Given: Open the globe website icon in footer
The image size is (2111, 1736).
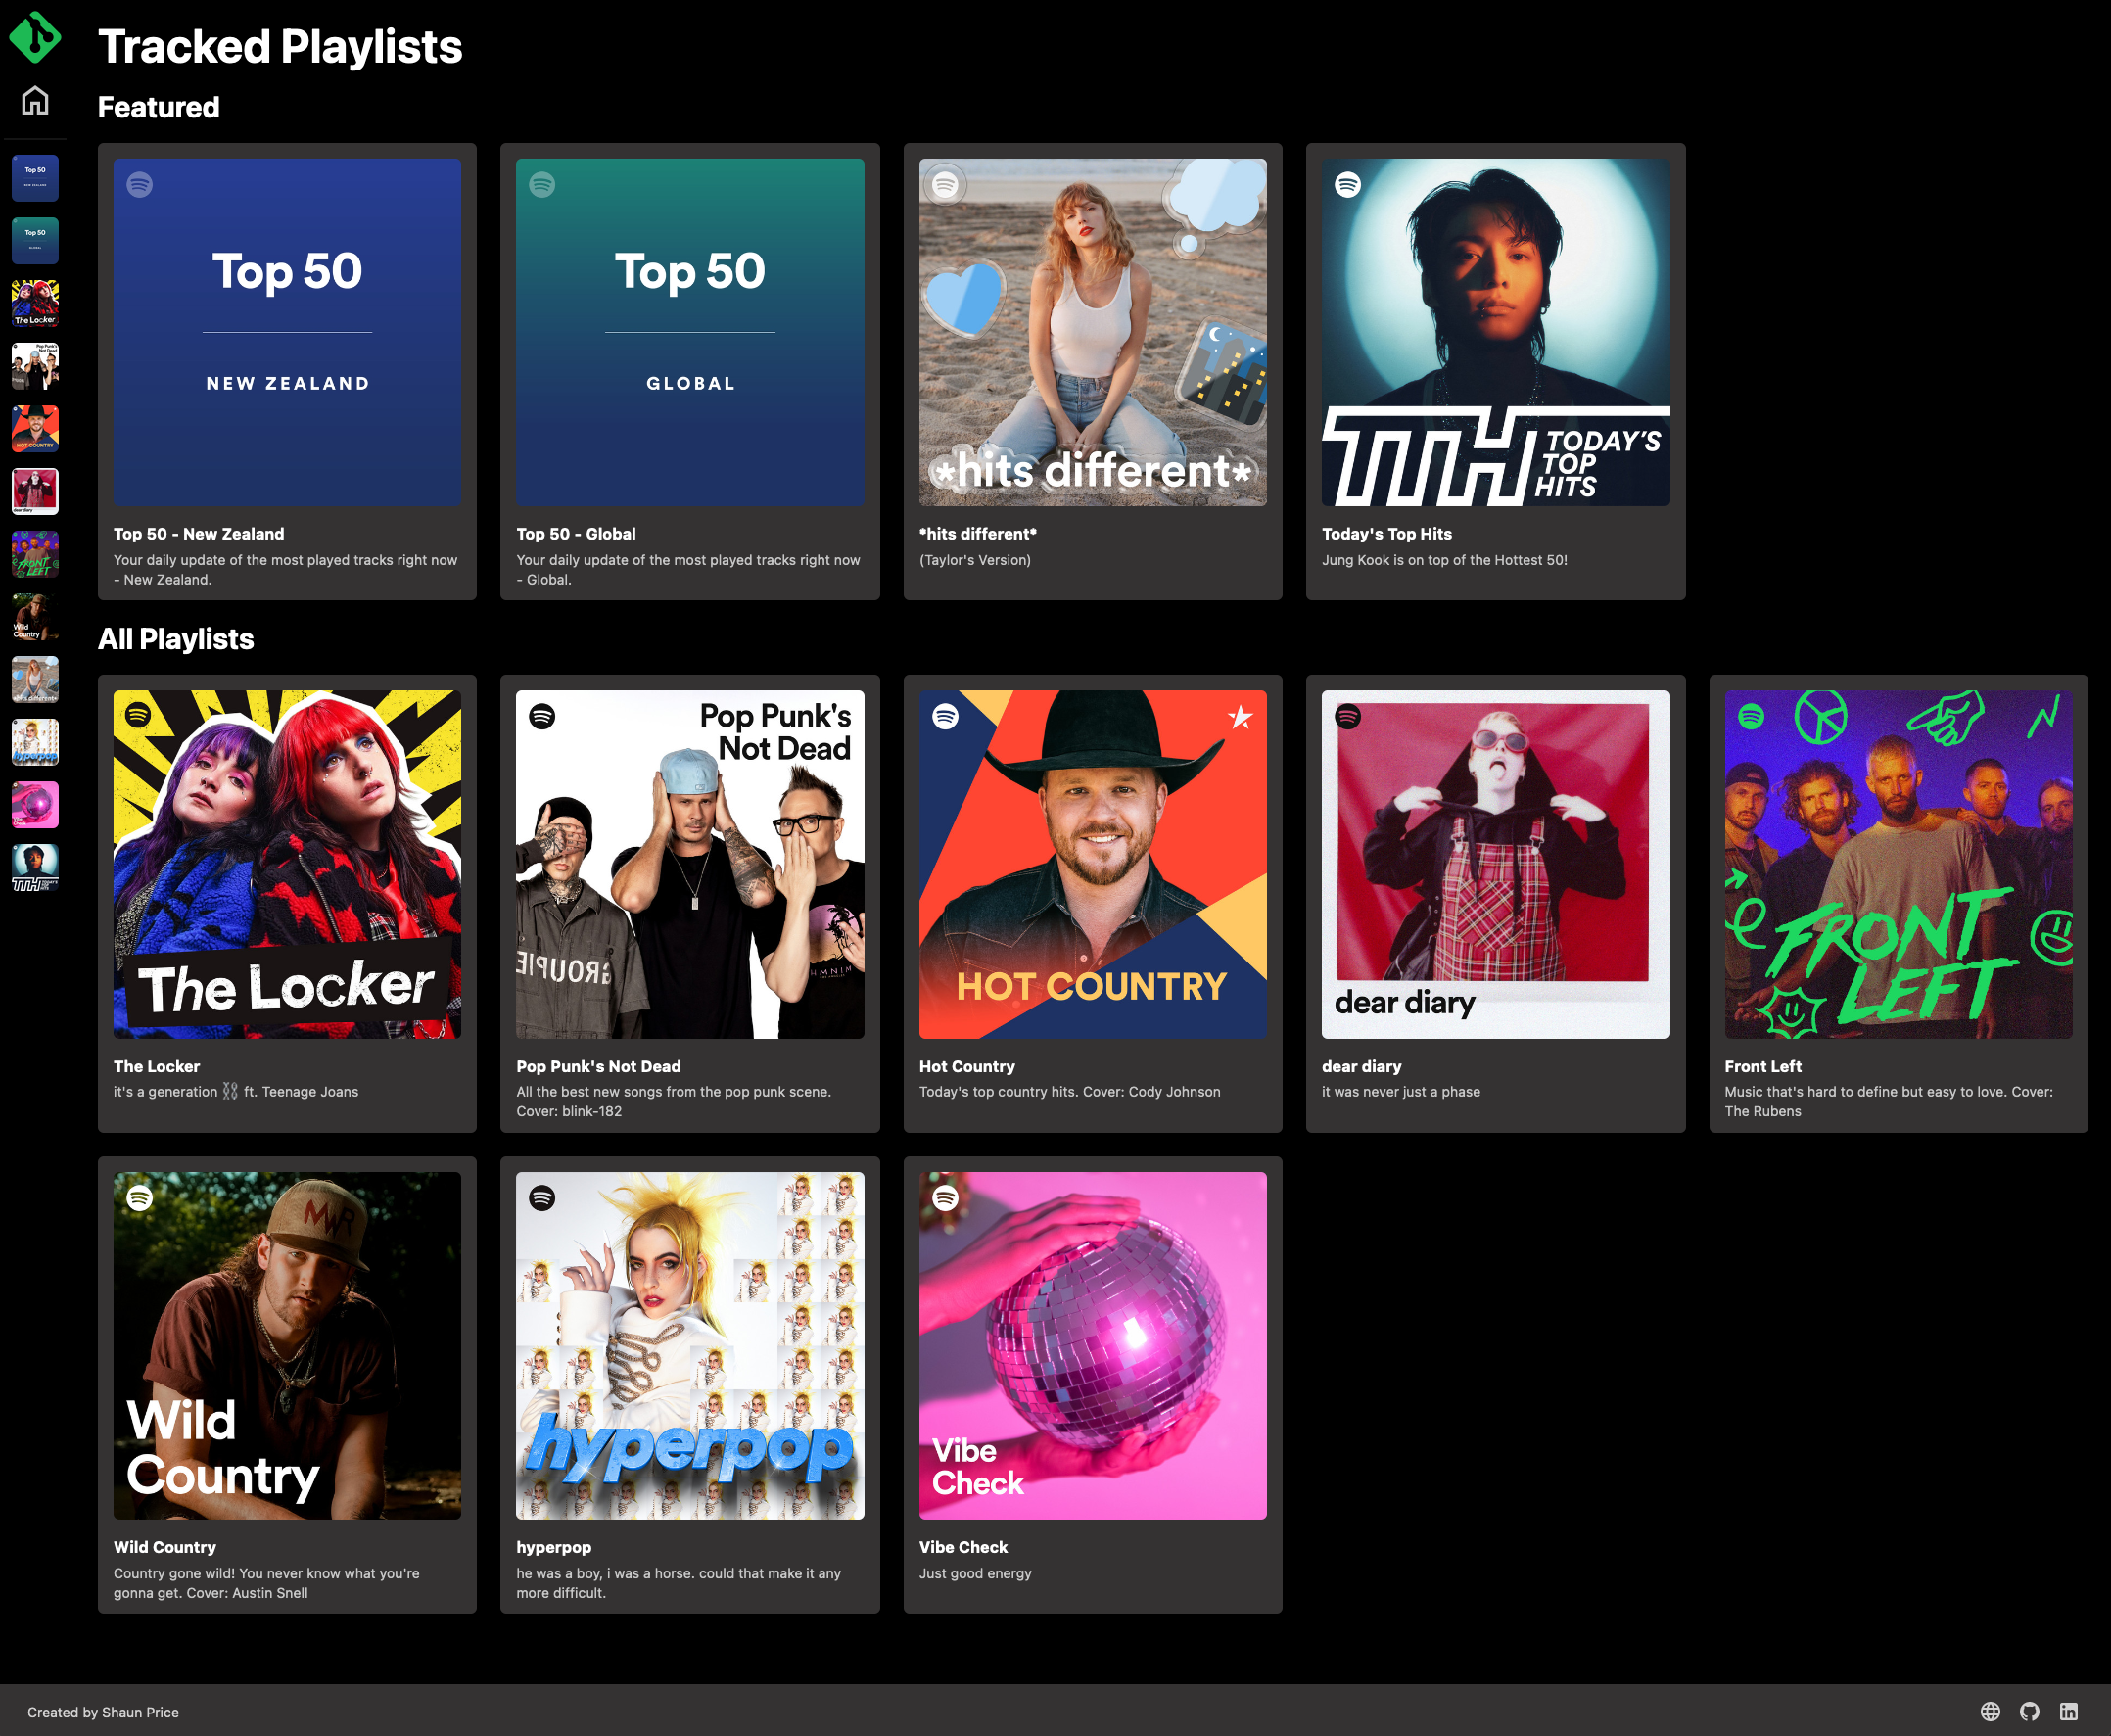Looking at the screenshot, I should coord(1990,1711).
